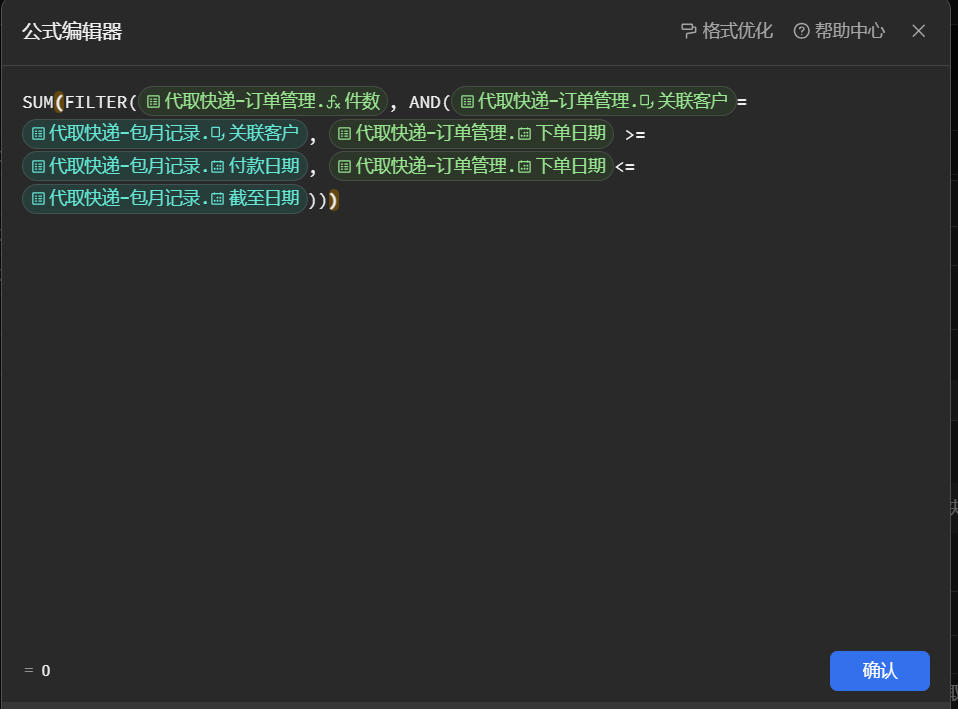Image resolution: width=958 pixels, height=709 pixels.
Task: Click the link icon before 包月记录 关联客户
Action: tap(218, 134)
